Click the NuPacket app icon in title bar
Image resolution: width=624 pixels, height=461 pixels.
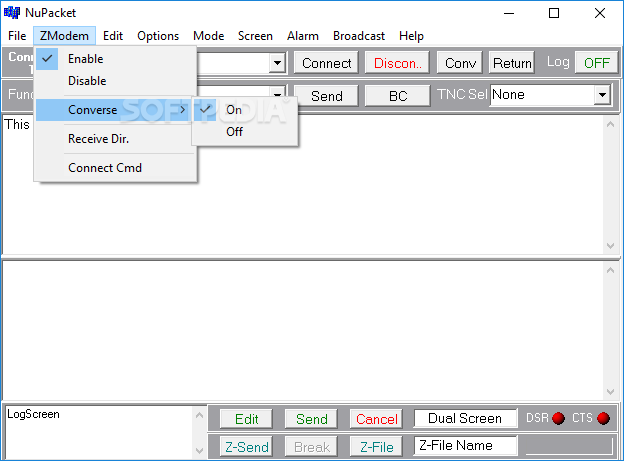point(12,13)
